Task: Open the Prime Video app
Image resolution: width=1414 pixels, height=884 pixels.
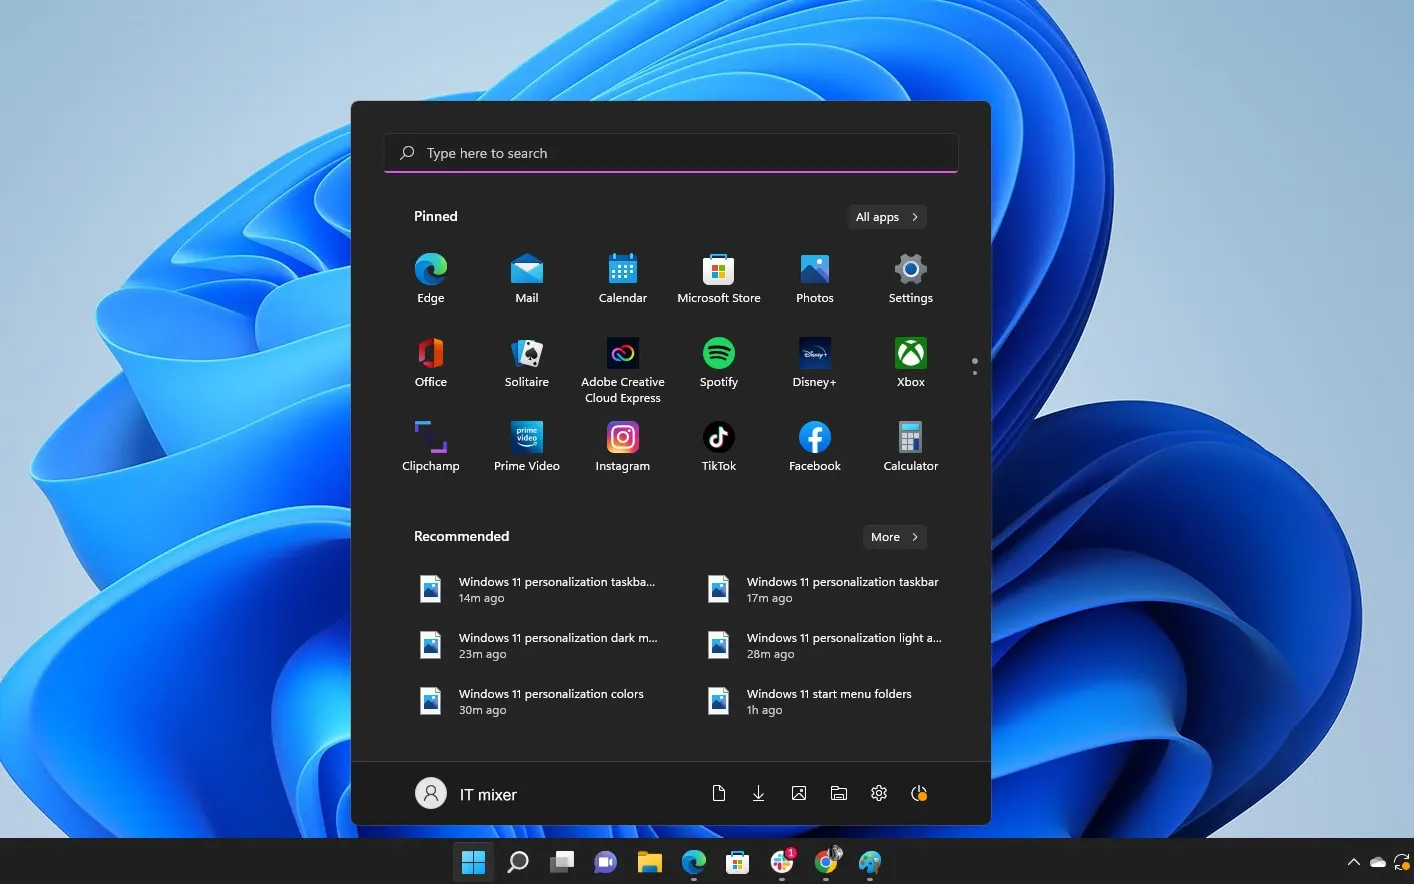Action: click(x=526, y=447)
